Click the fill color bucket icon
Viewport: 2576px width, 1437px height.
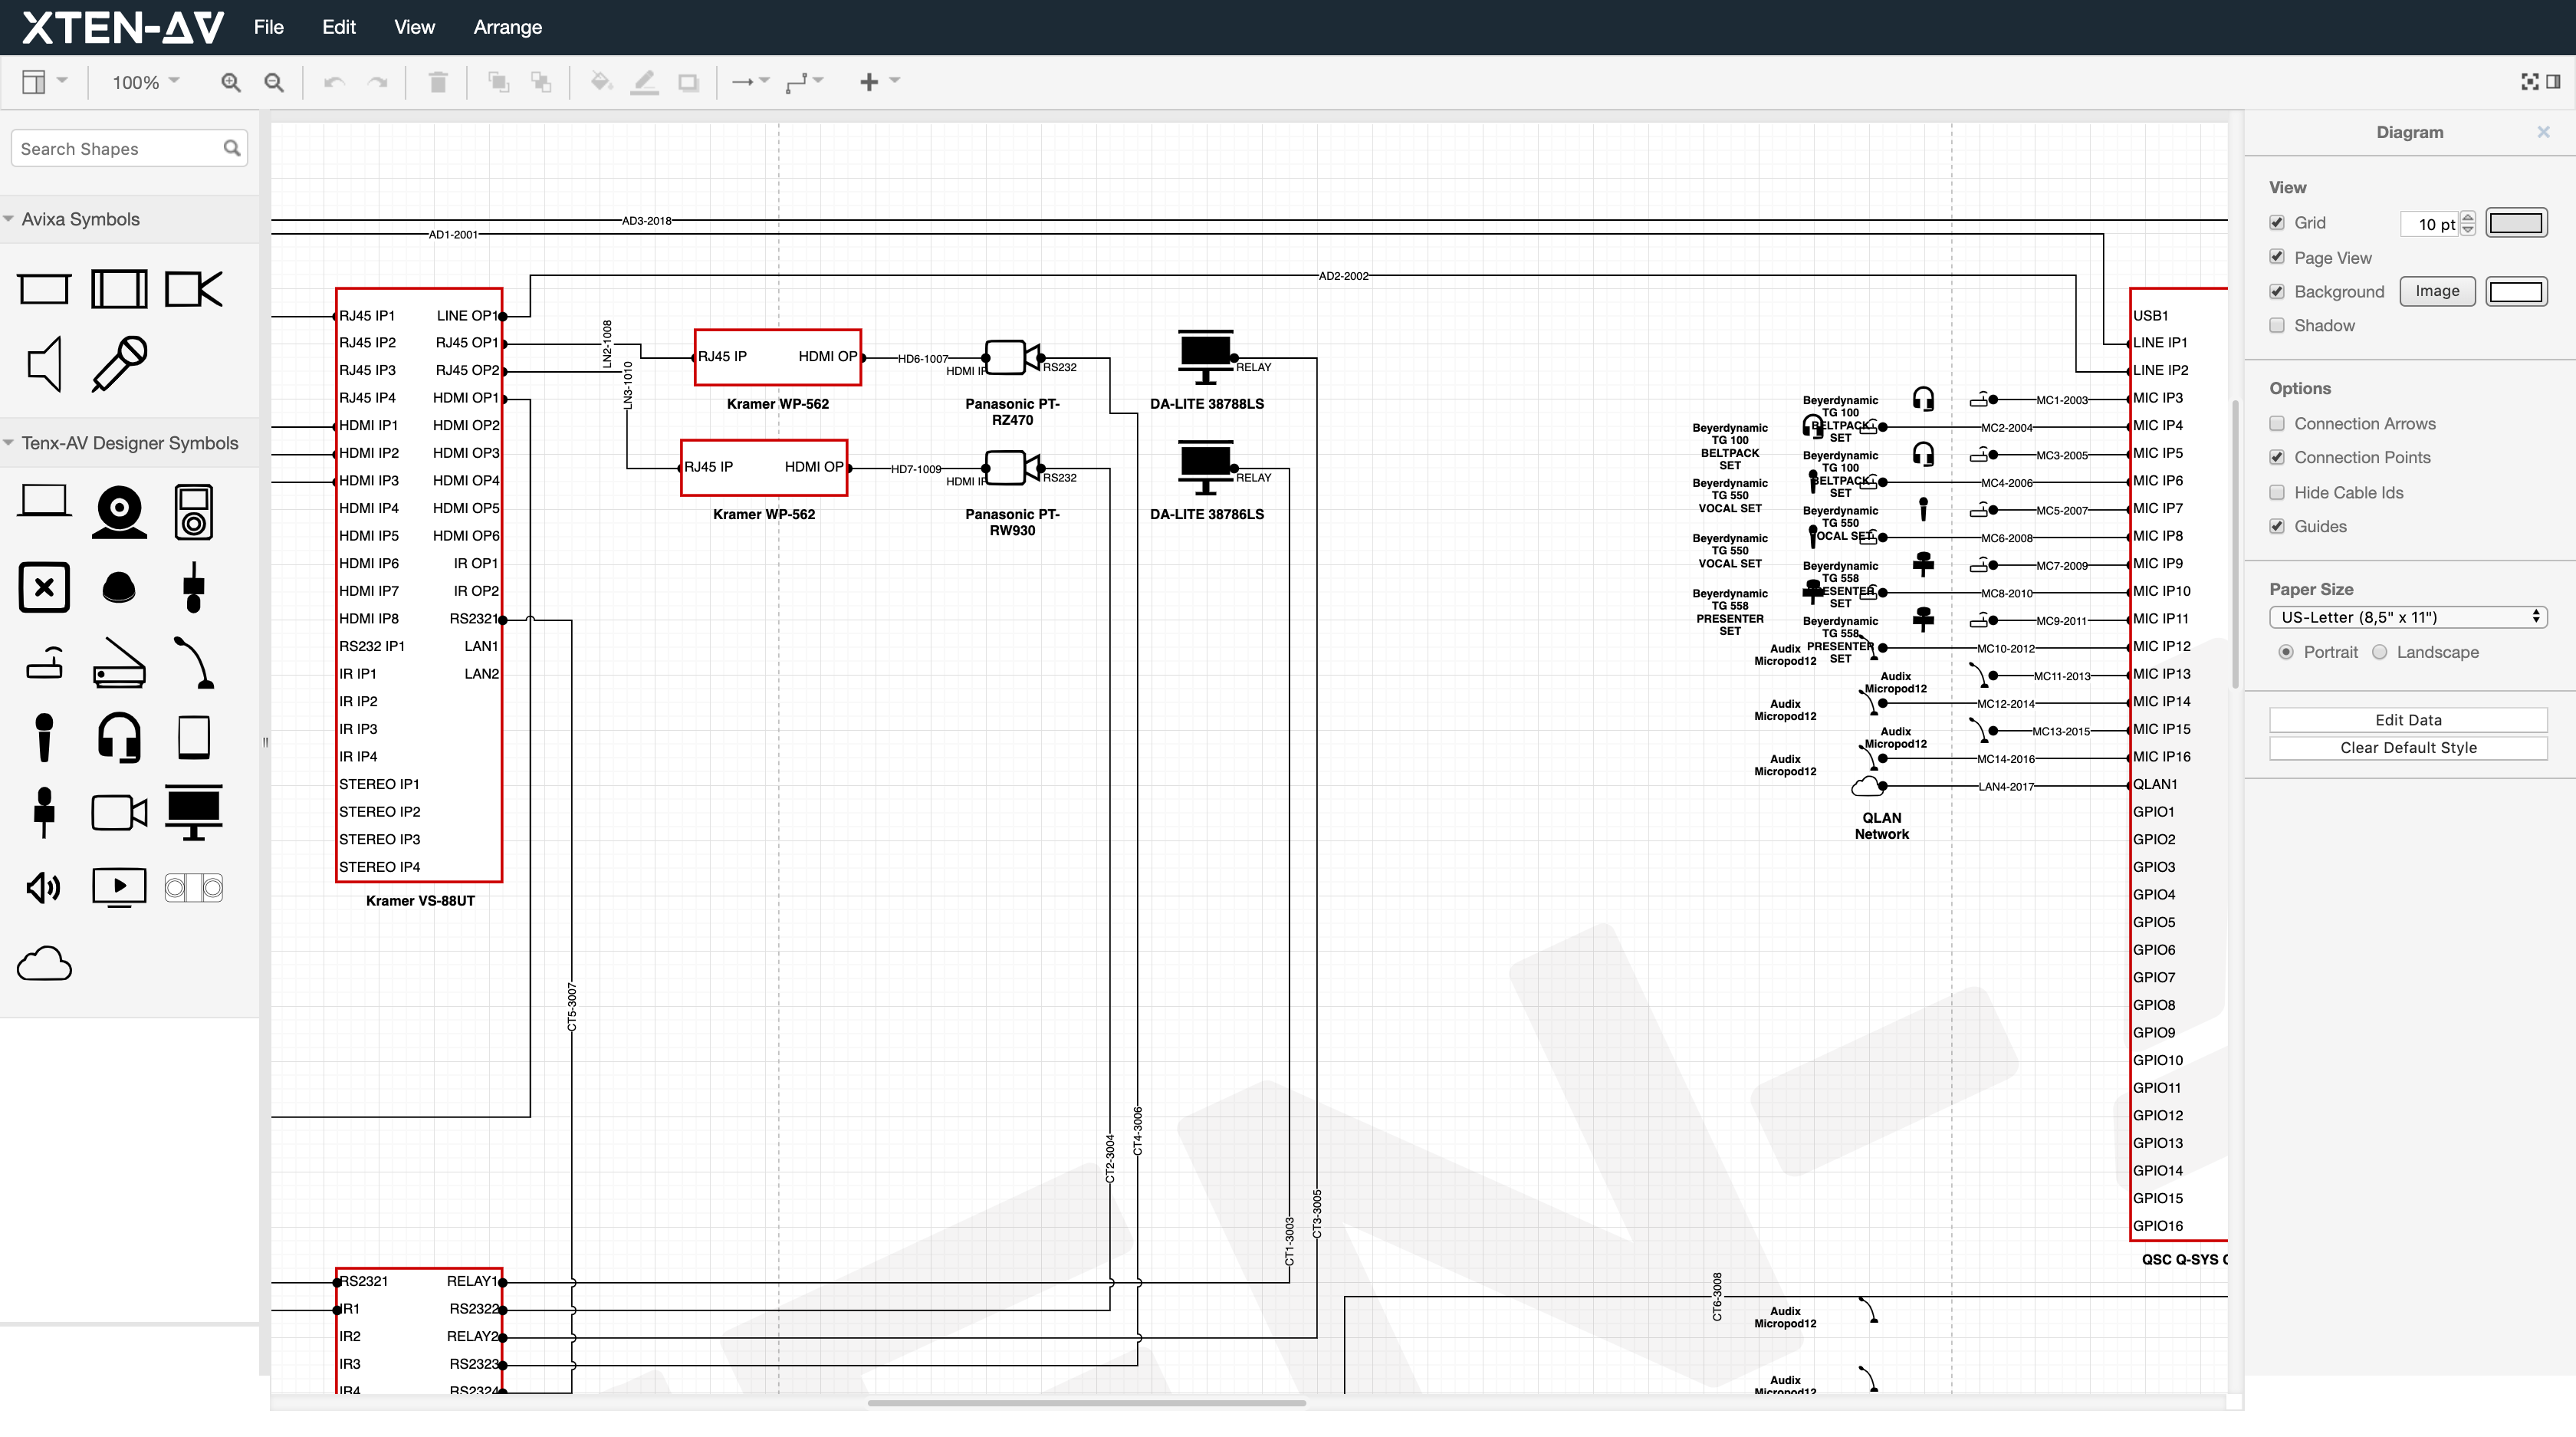[601, 82]
